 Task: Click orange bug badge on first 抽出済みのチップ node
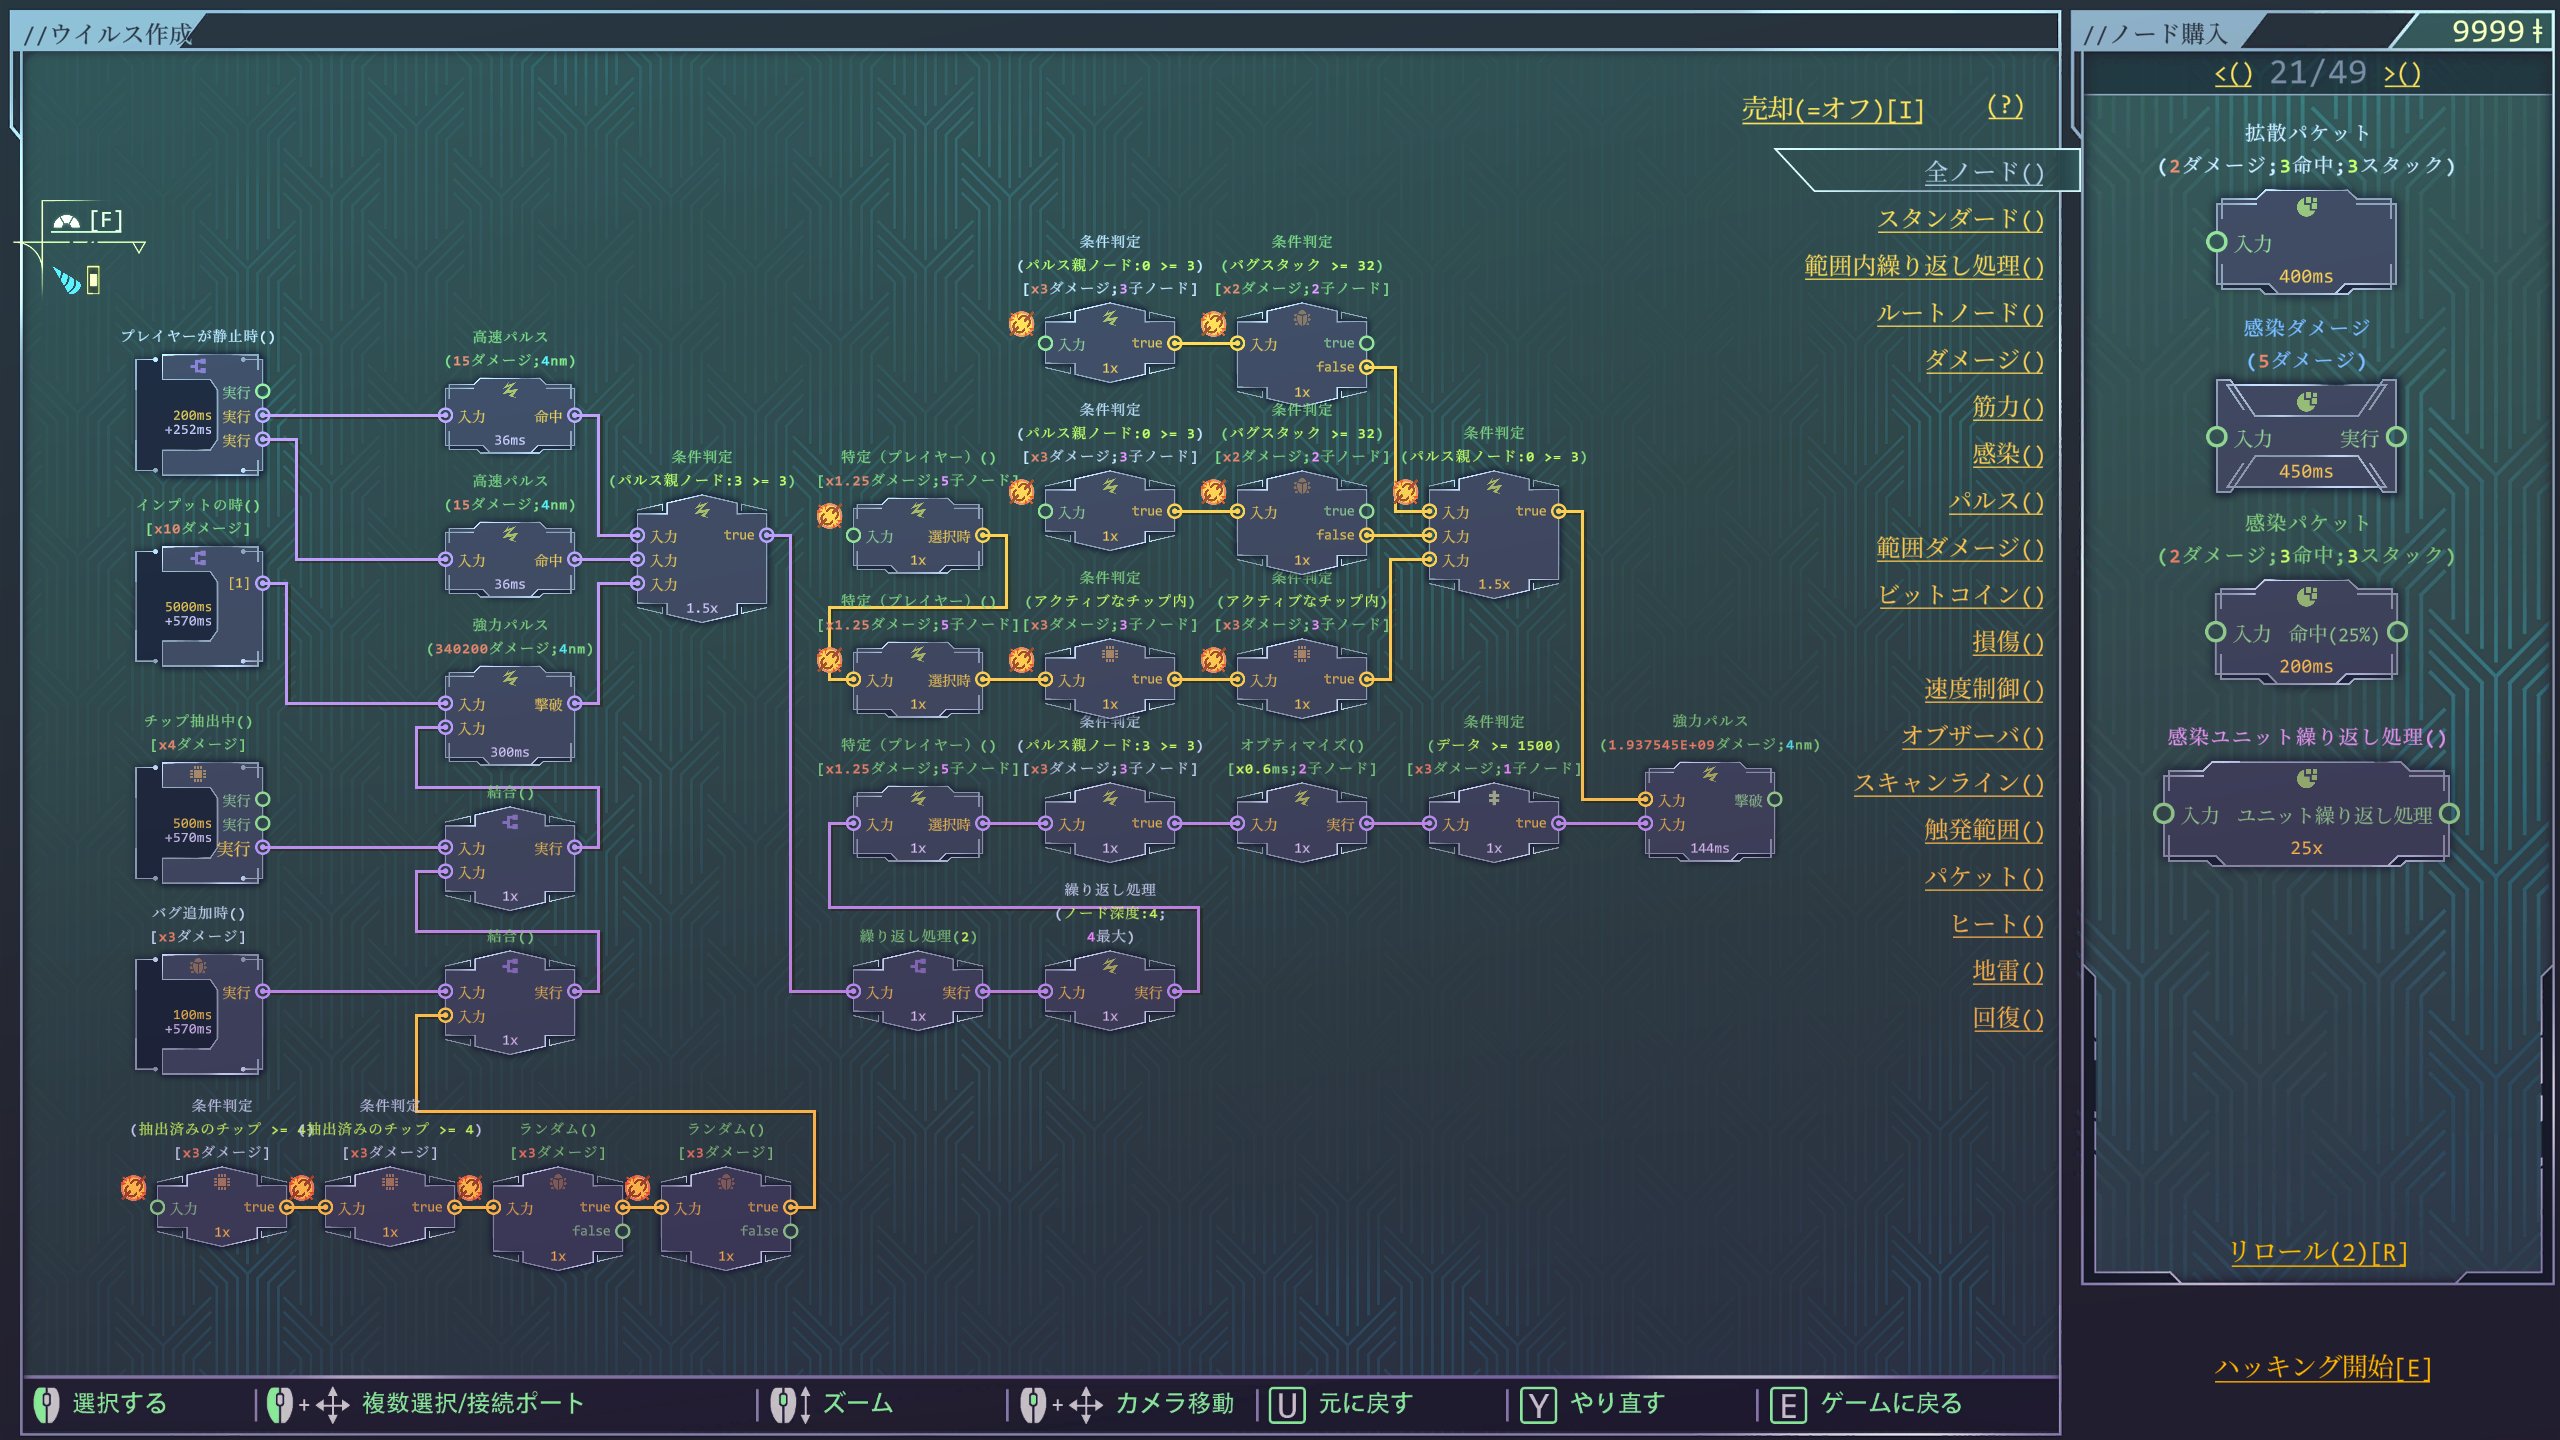(x=133, y=1187)
